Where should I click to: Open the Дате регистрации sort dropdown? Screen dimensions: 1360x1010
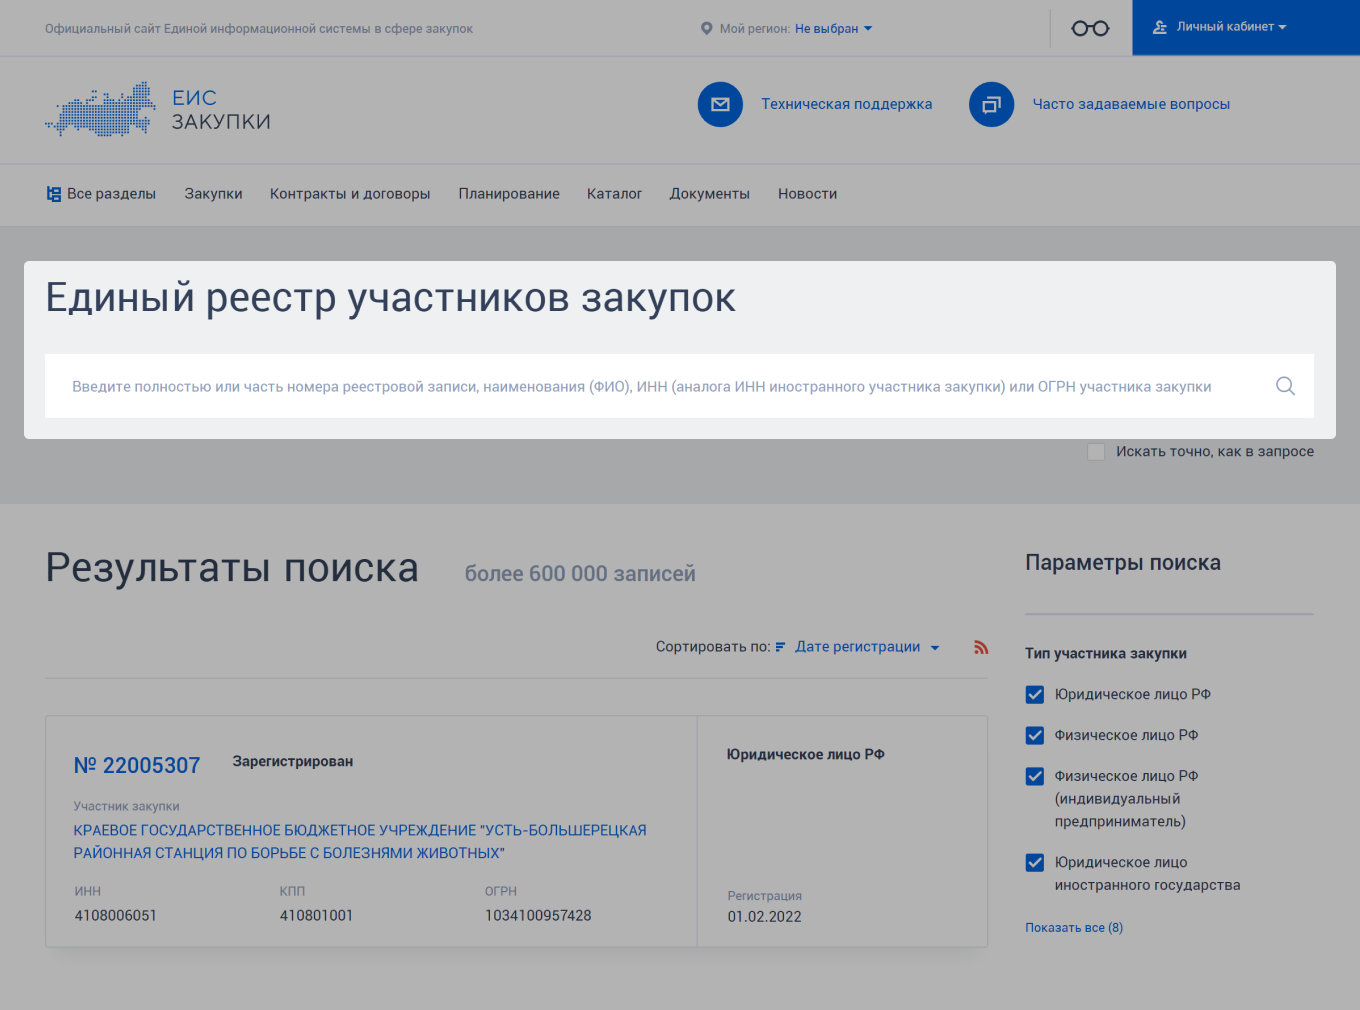pos(867,647)
